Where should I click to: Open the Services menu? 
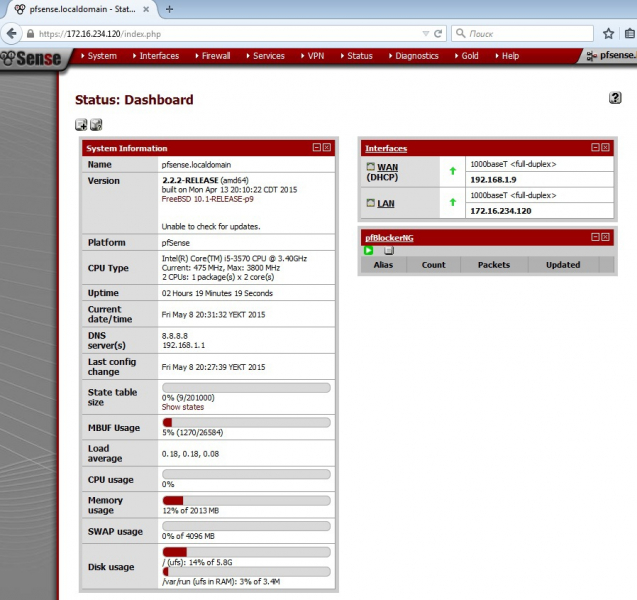268,56
